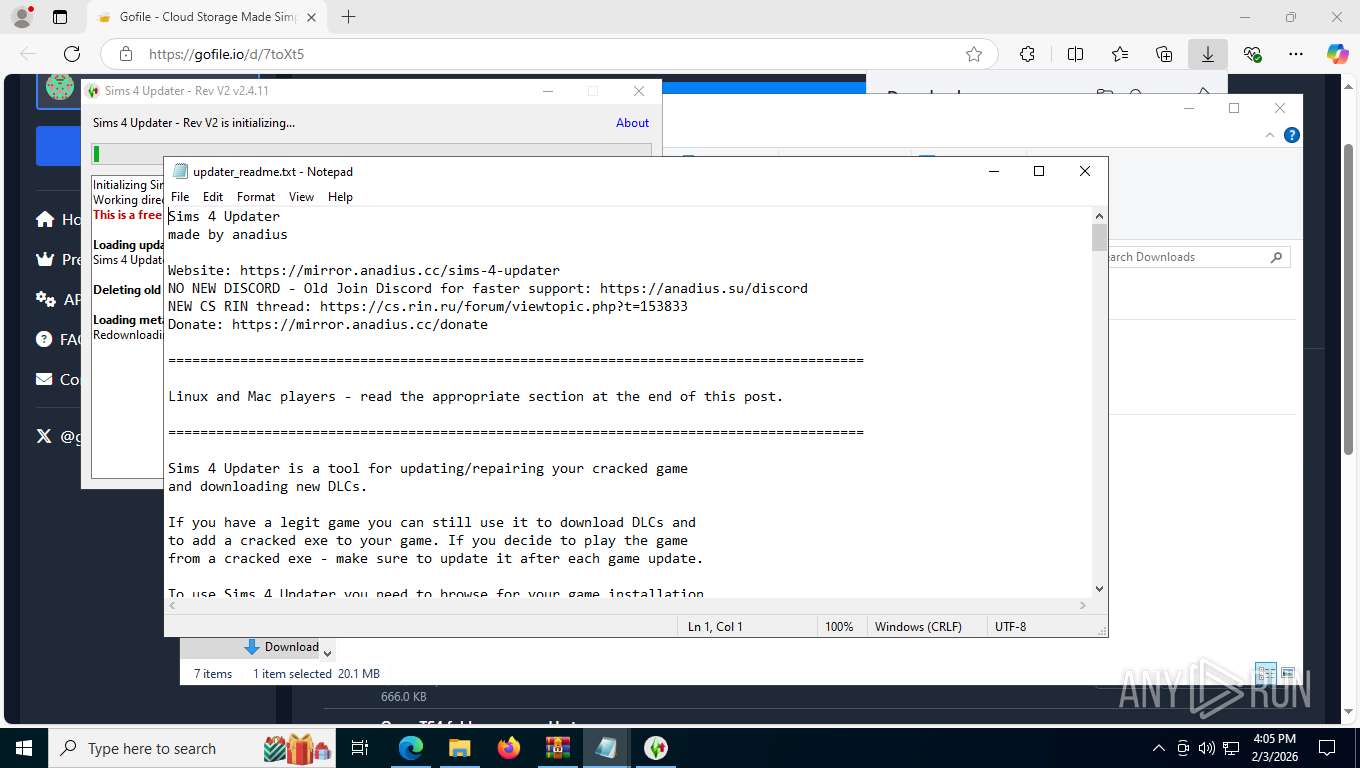The image size is (1360, 768).
Task: Open the Notepad Edit menu
Action: [213, 197]
